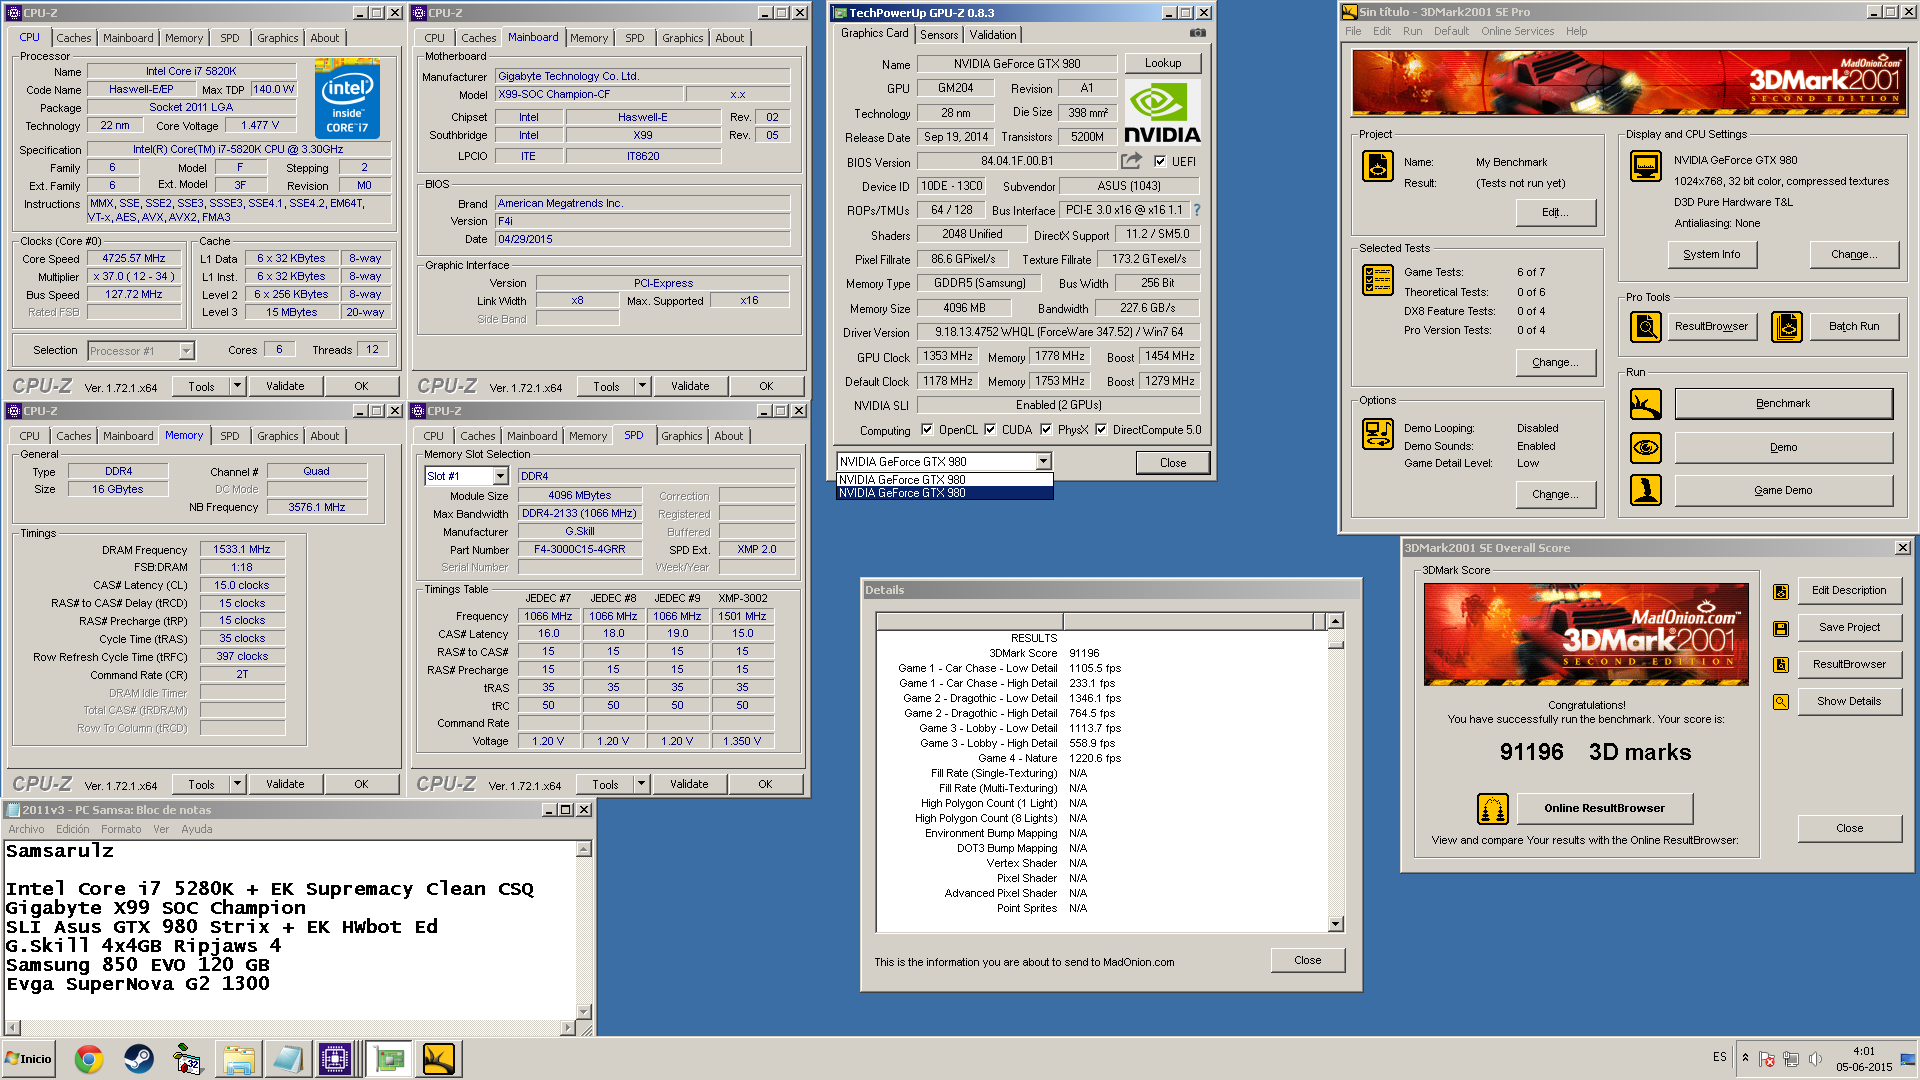
Task: Click the Edit... button in the Project section
Action: pos(1555,212)
